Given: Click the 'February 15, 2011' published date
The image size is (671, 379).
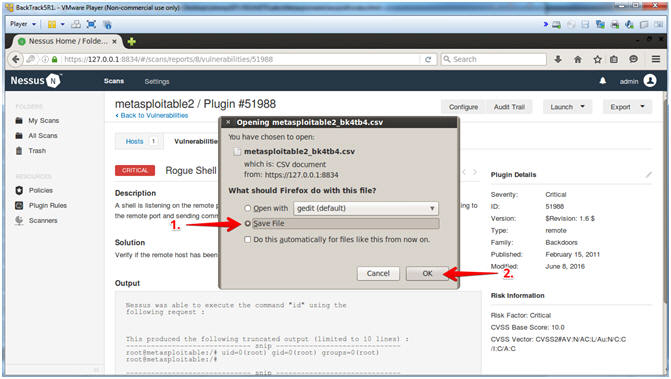Looking at the screenshot, I should [x=573, y=254].
